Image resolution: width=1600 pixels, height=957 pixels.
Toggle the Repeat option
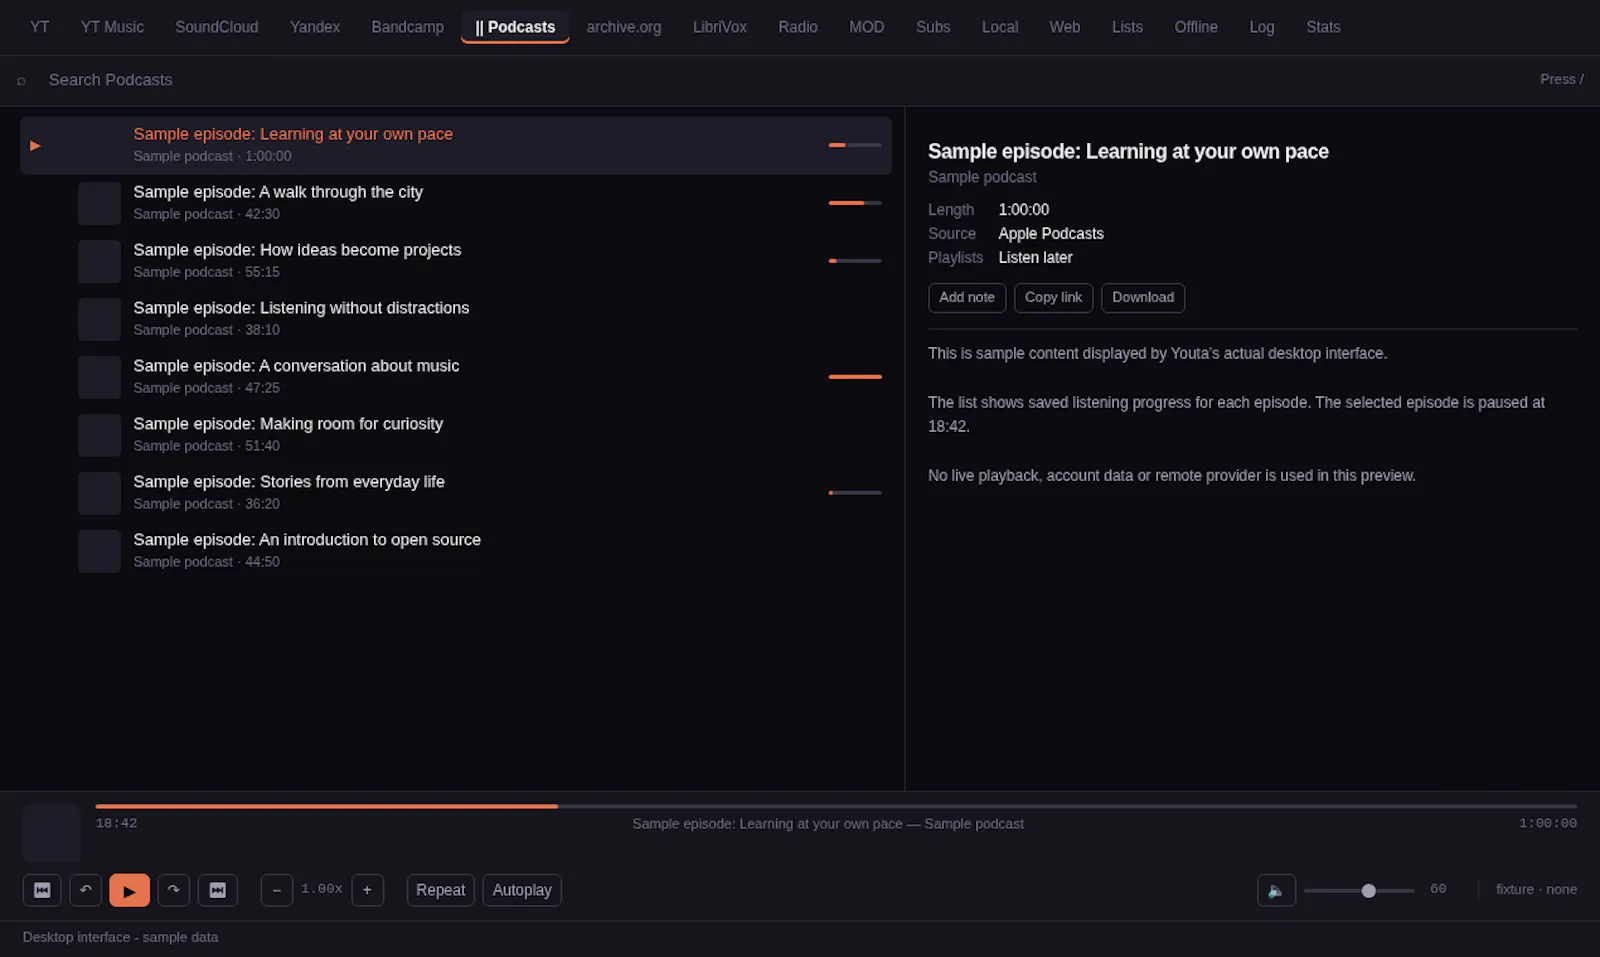(x=441, y=890)
